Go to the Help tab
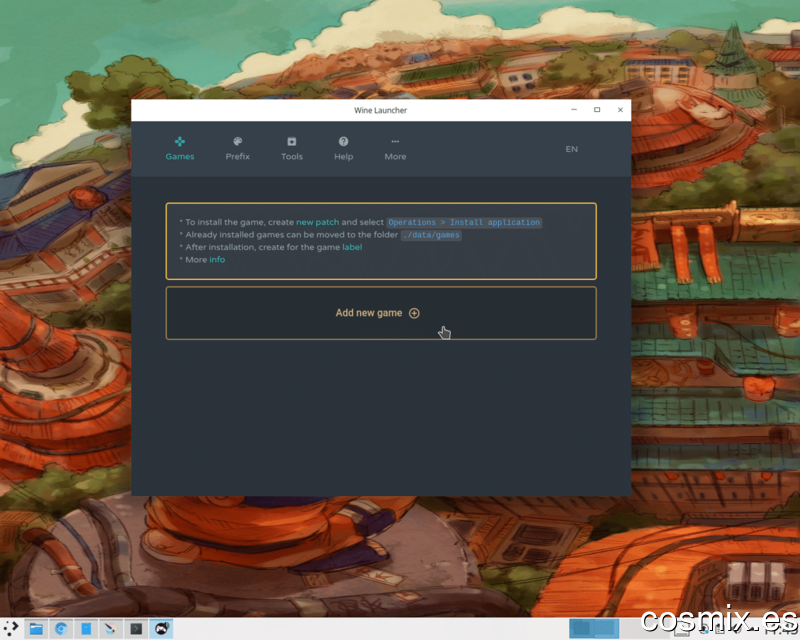Screen dimensions: 800x640 pyautogui.click(x=343, y=149)
